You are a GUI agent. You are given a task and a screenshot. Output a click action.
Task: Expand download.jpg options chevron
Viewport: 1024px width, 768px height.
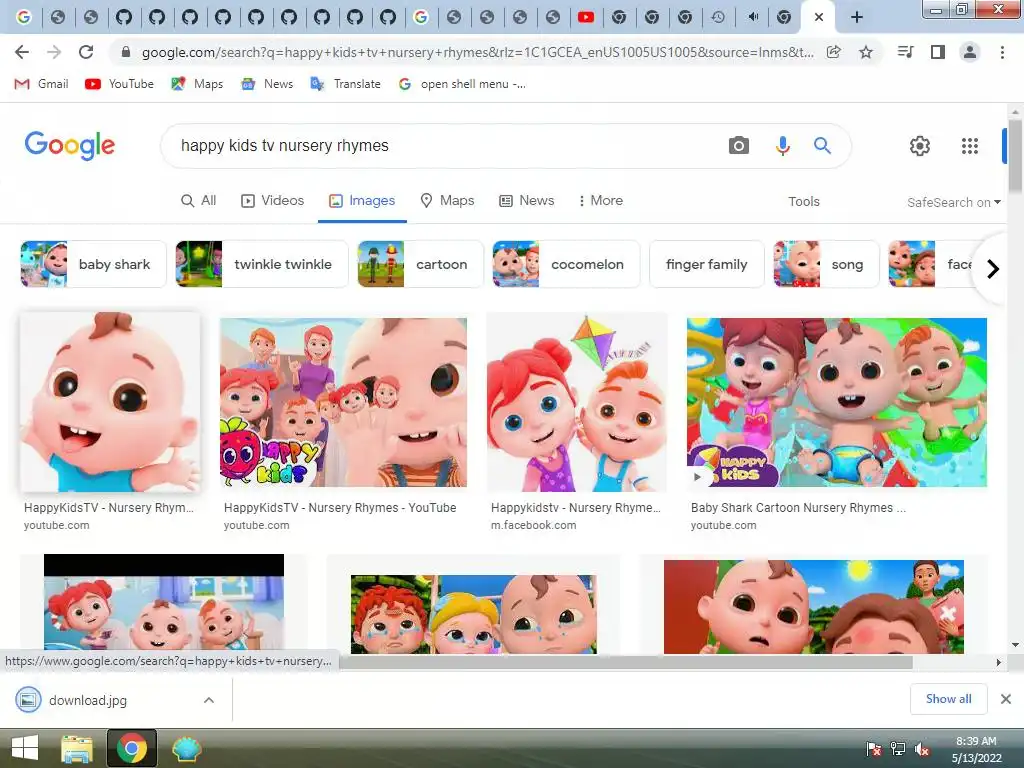point(209,700)
